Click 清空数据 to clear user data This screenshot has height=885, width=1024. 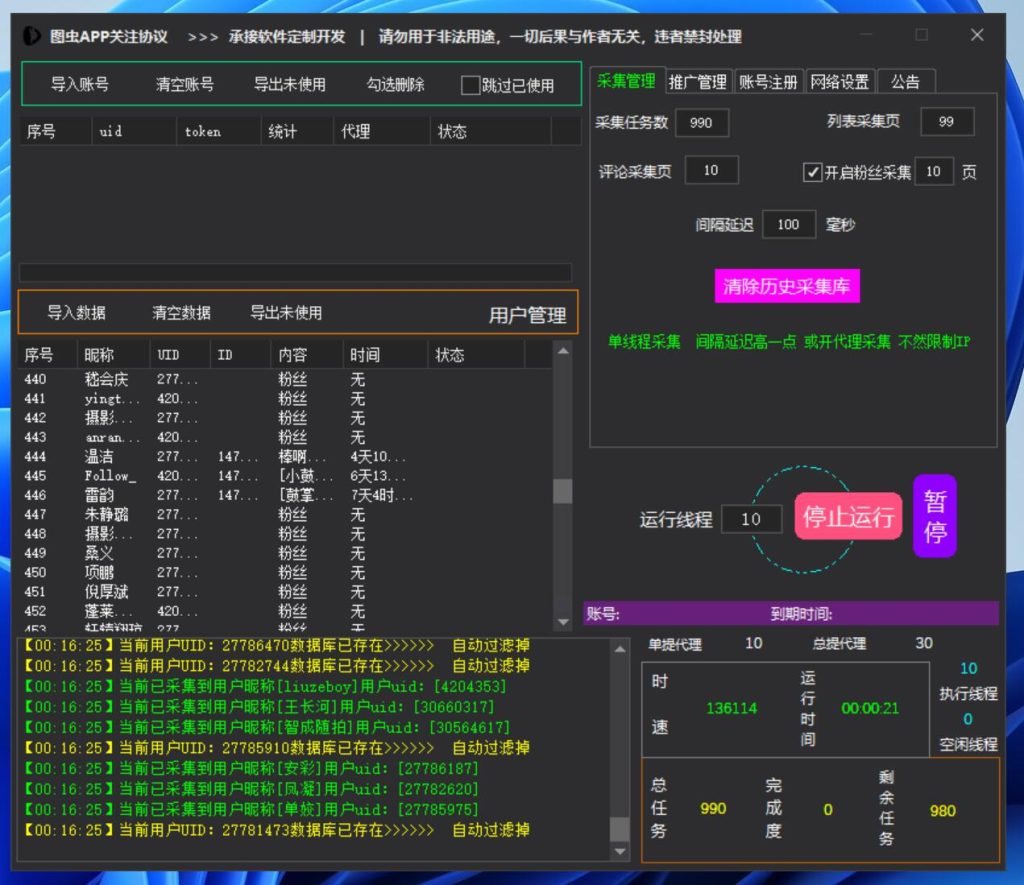pos(180,313)
